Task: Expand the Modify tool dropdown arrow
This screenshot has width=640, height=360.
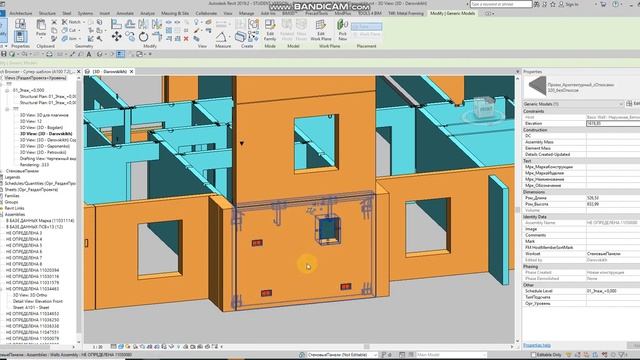Action: click(6, 46)
